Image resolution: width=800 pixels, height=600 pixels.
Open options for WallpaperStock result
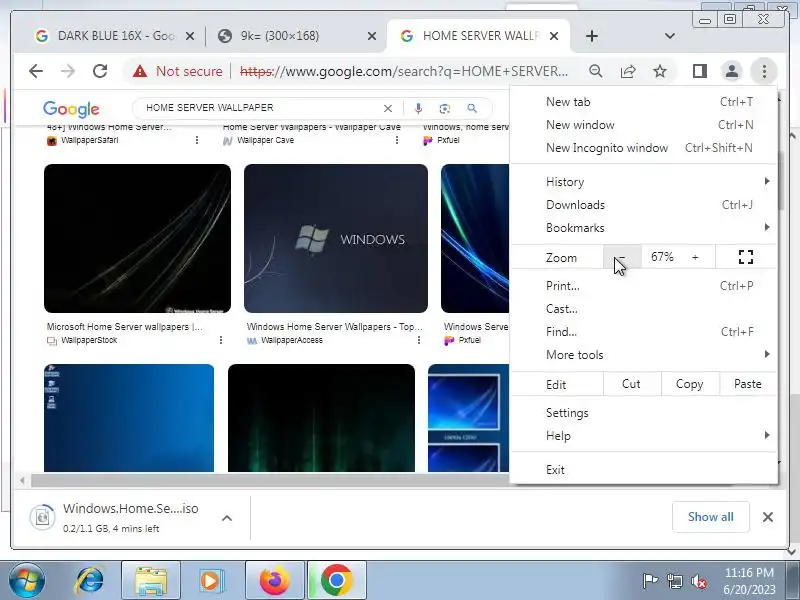[221, 340]
